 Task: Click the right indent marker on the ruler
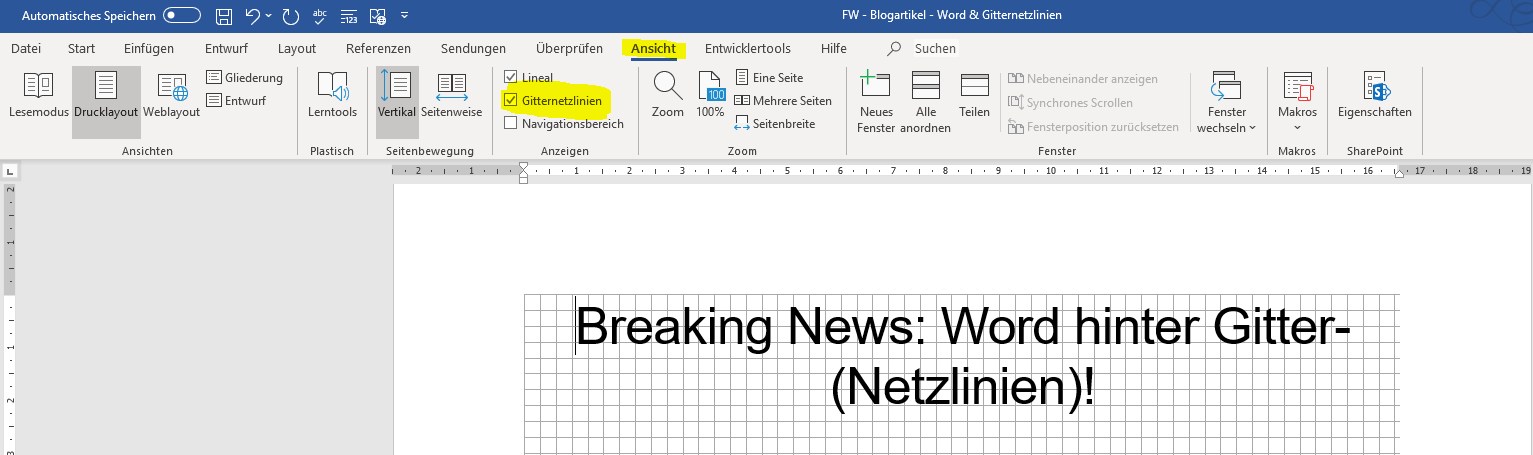[1399, 172]
